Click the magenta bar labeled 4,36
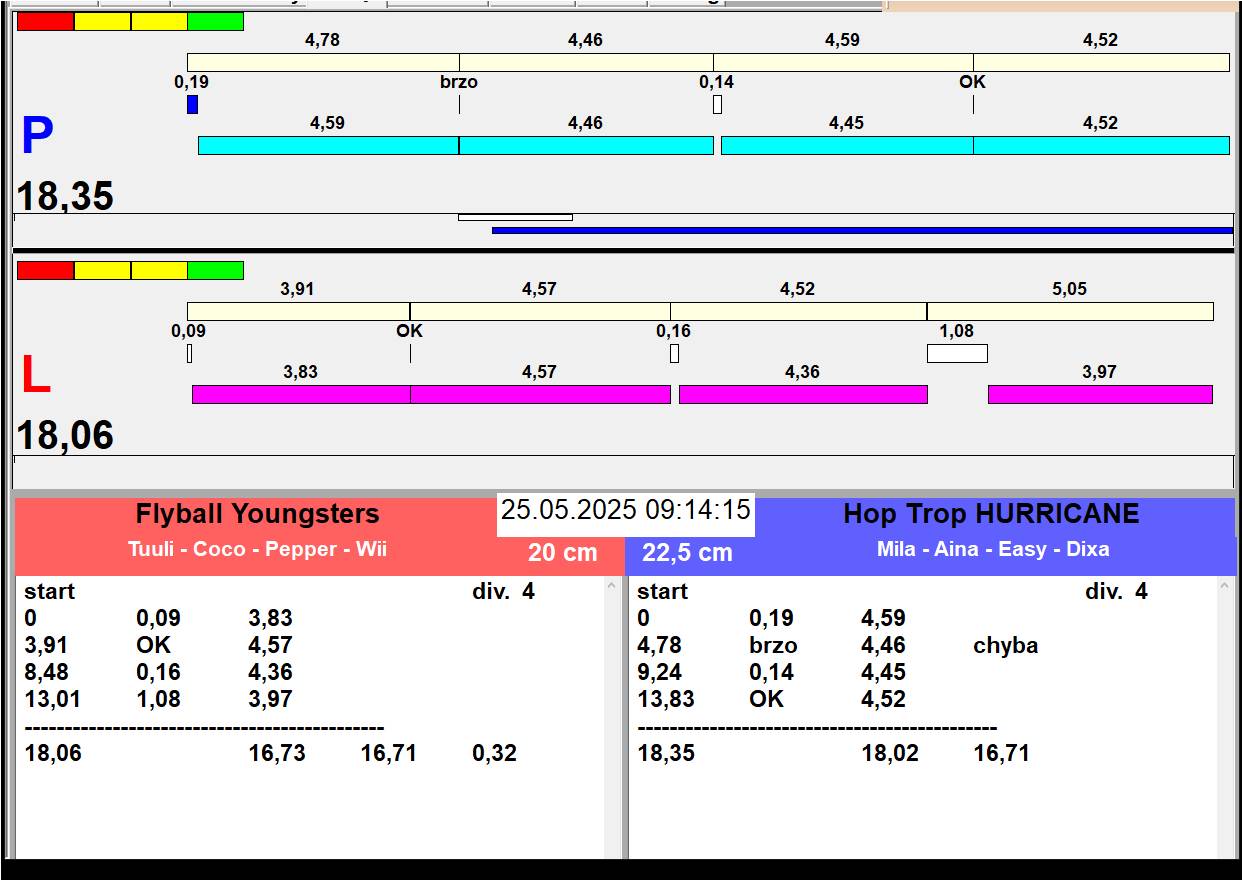 [x=803, y=394]
